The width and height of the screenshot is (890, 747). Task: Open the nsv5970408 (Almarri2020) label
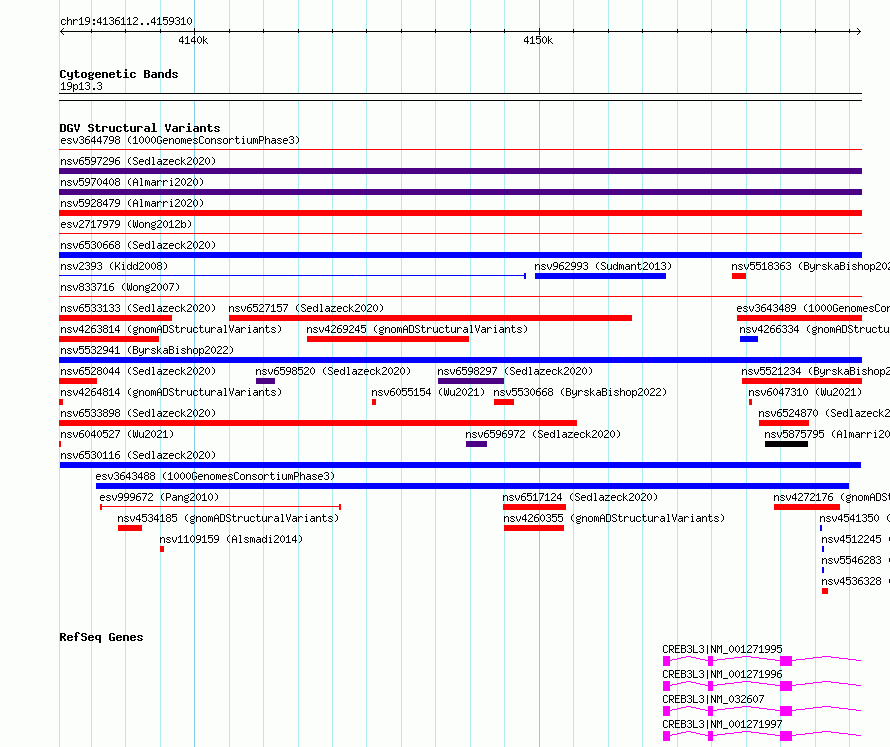[132, 182]
